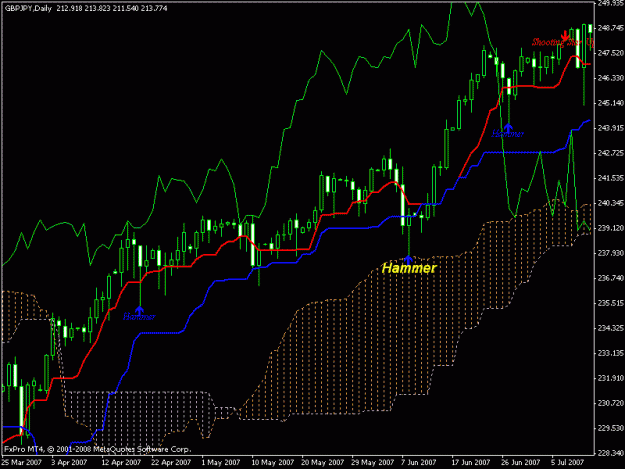This screenshot has width=625, height=469.
Task: Click the 229.530 price level
Action: [610, 428]
